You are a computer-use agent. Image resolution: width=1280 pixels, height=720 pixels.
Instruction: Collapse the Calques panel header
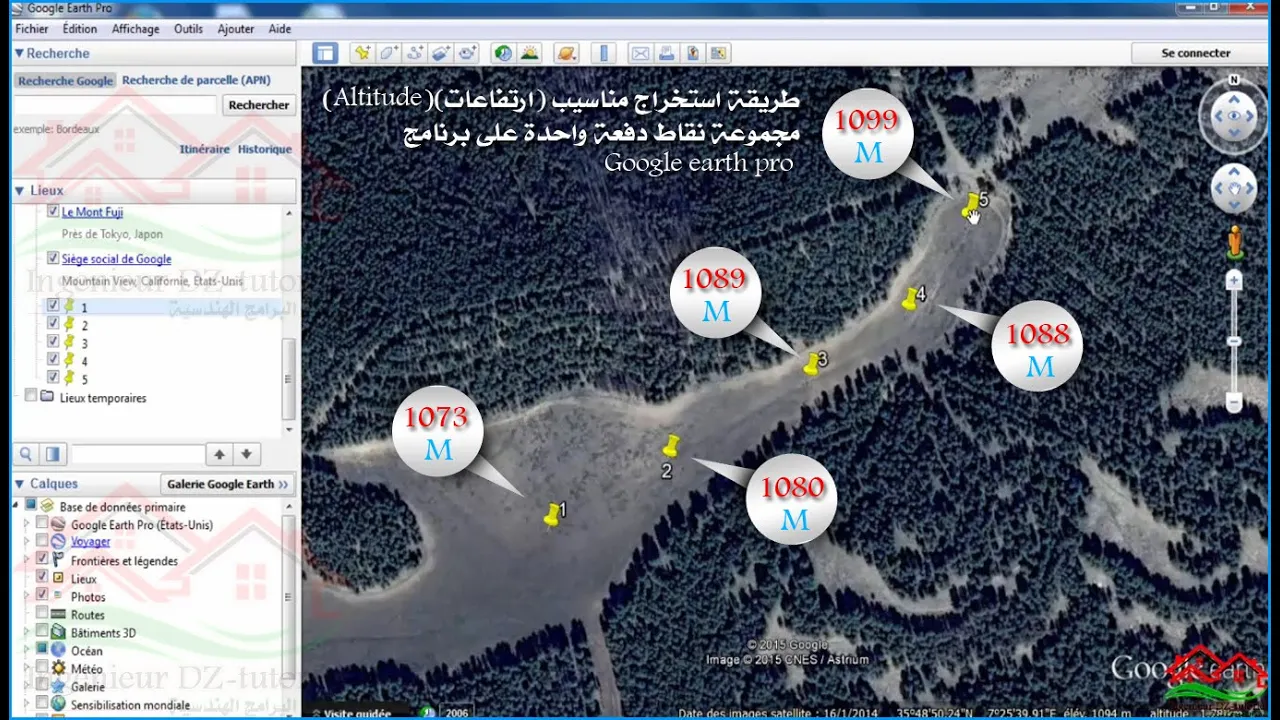[x=19, y=483]
